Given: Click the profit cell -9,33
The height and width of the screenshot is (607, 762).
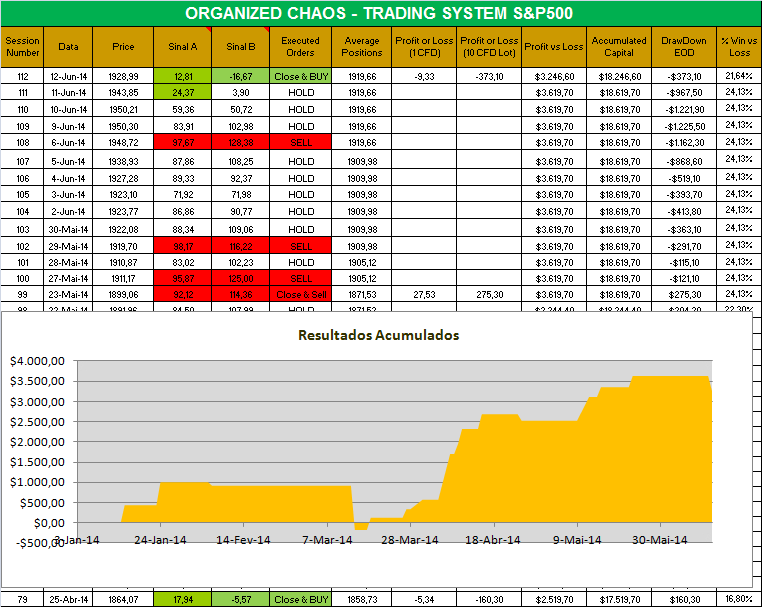Looking at the screenshot, I should pos(424,76).
